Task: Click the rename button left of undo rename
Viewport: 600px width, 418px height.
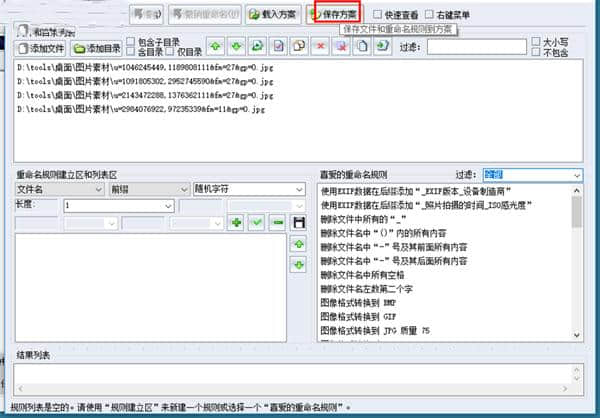Action: pyautogui.click(x=146, y=15)
